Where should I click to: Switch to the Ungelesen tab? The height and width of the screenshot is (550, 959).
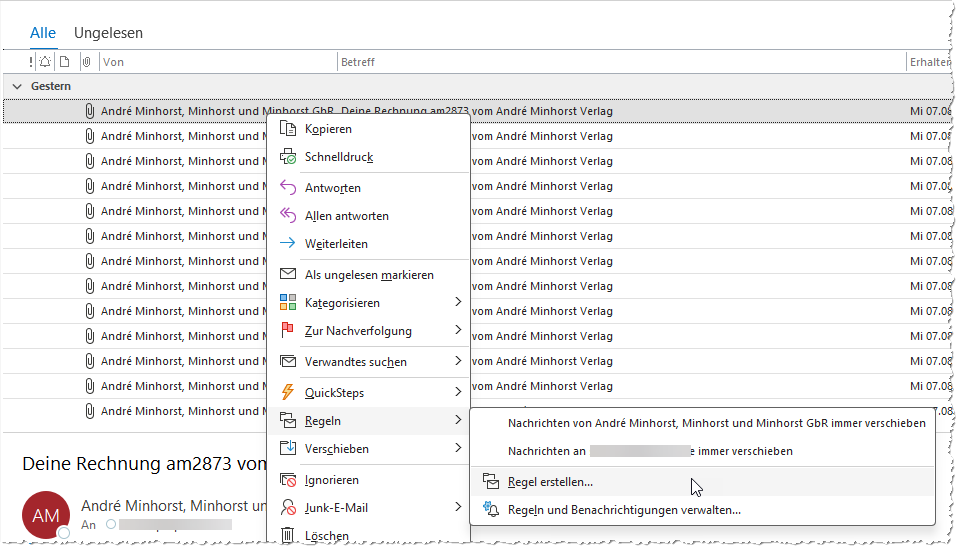108,33
